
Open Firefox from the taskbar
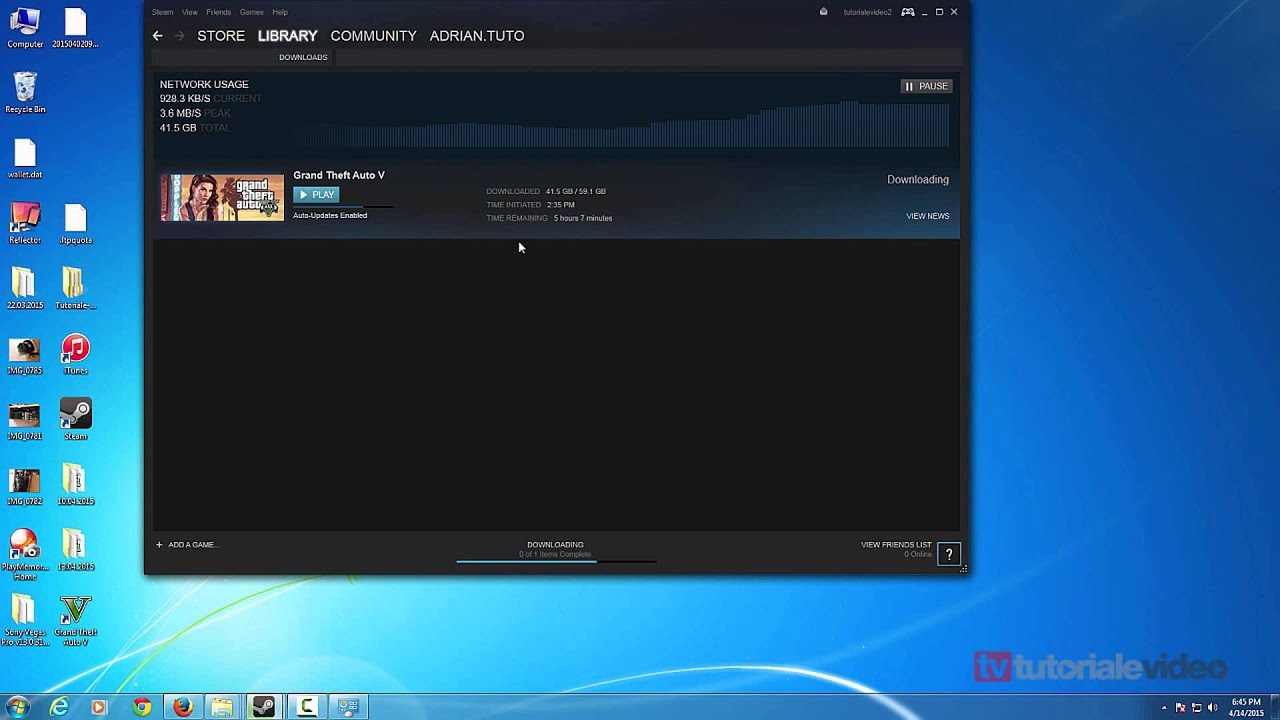[x=182, y=707]
